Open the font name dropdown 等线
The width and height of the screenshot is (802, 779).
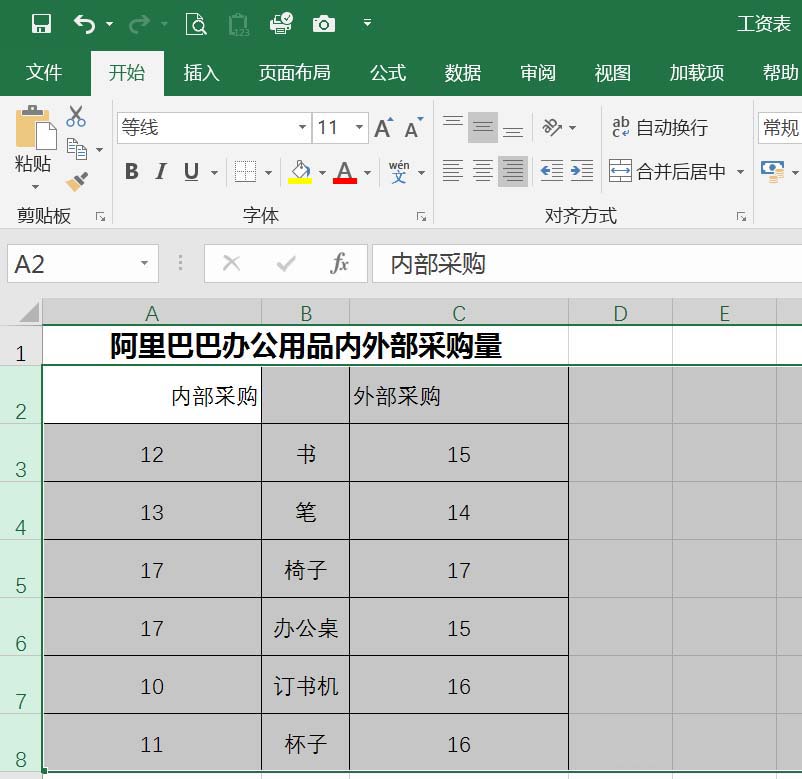point(302,127)
